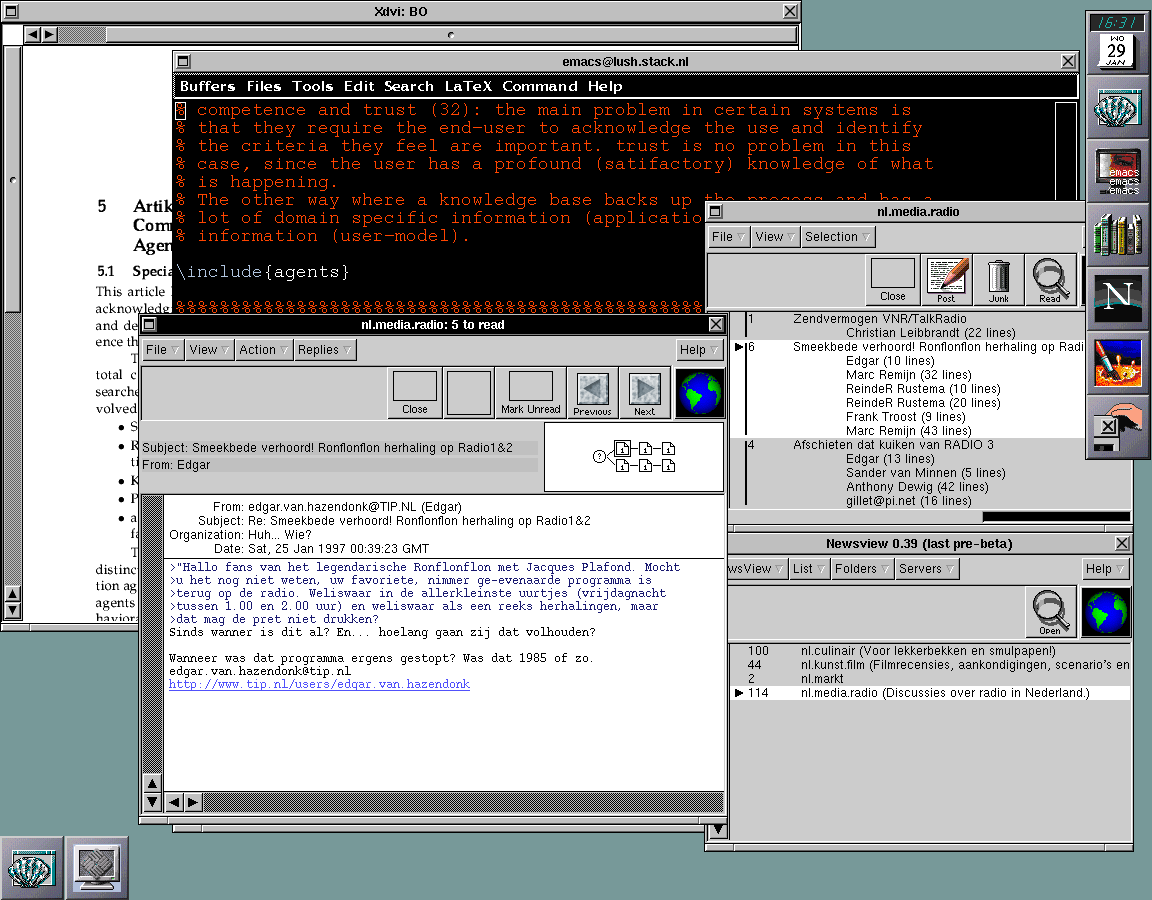
Task: Open the Search menu in emacs
Action: [x=408, y=86]
